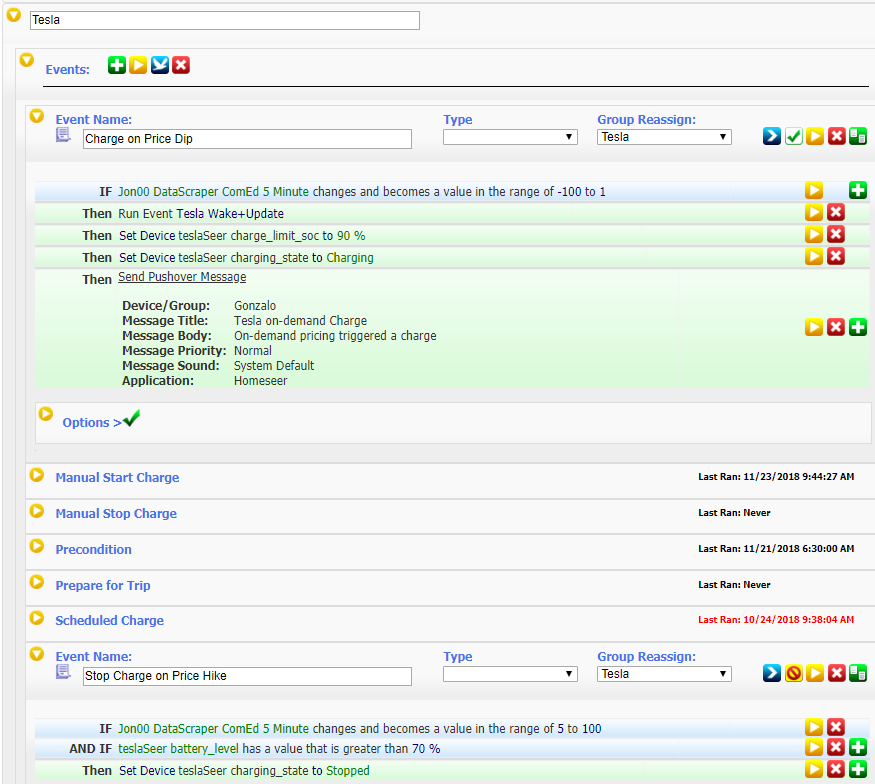Click the blue down-arrow icon beside Events
Screen dimensions: 875x784
tap(159, 65)
